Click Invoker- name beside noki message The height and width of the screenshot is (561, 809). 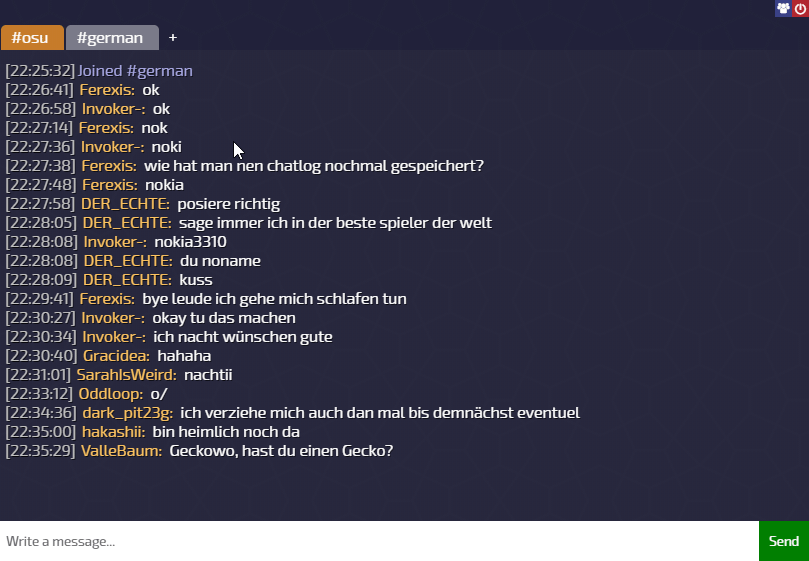112,147
